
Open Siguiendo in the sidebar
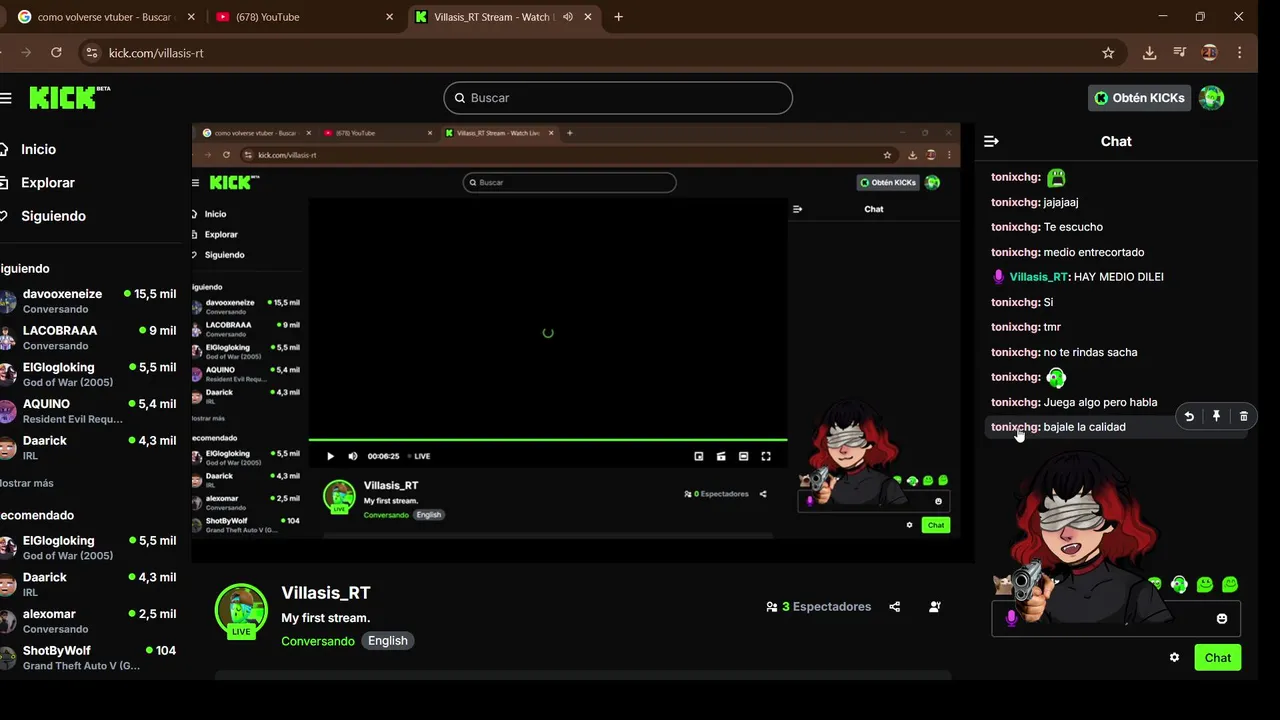coord(53,216)
